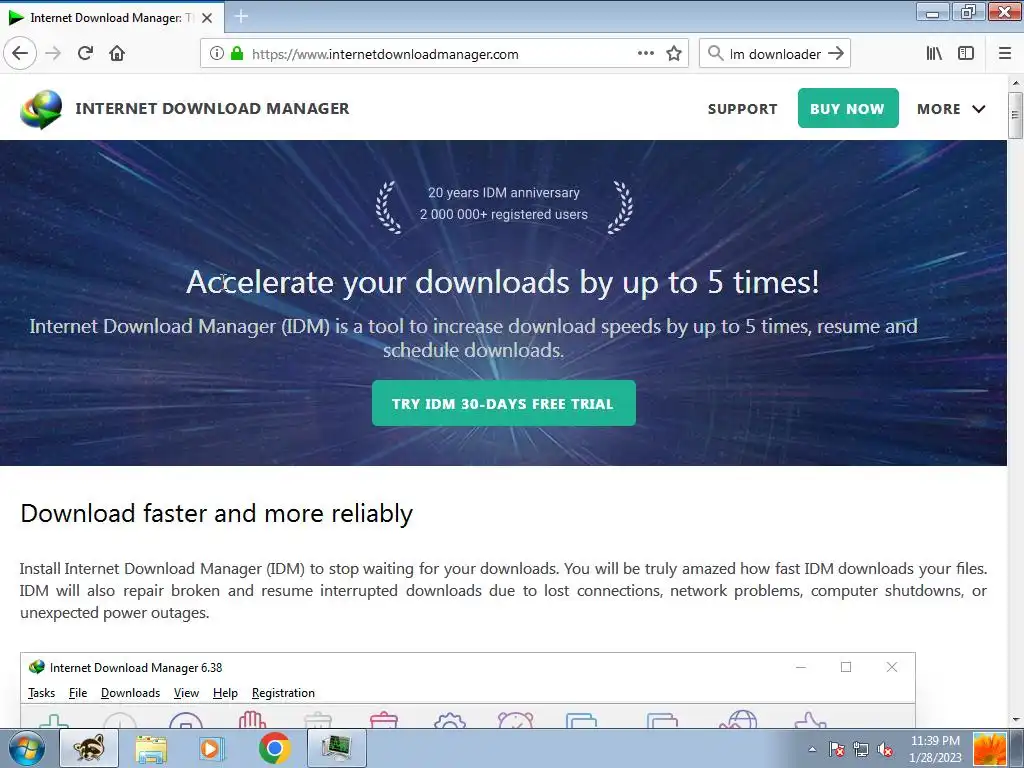Click the BUY NOW button

click(848, 108)
